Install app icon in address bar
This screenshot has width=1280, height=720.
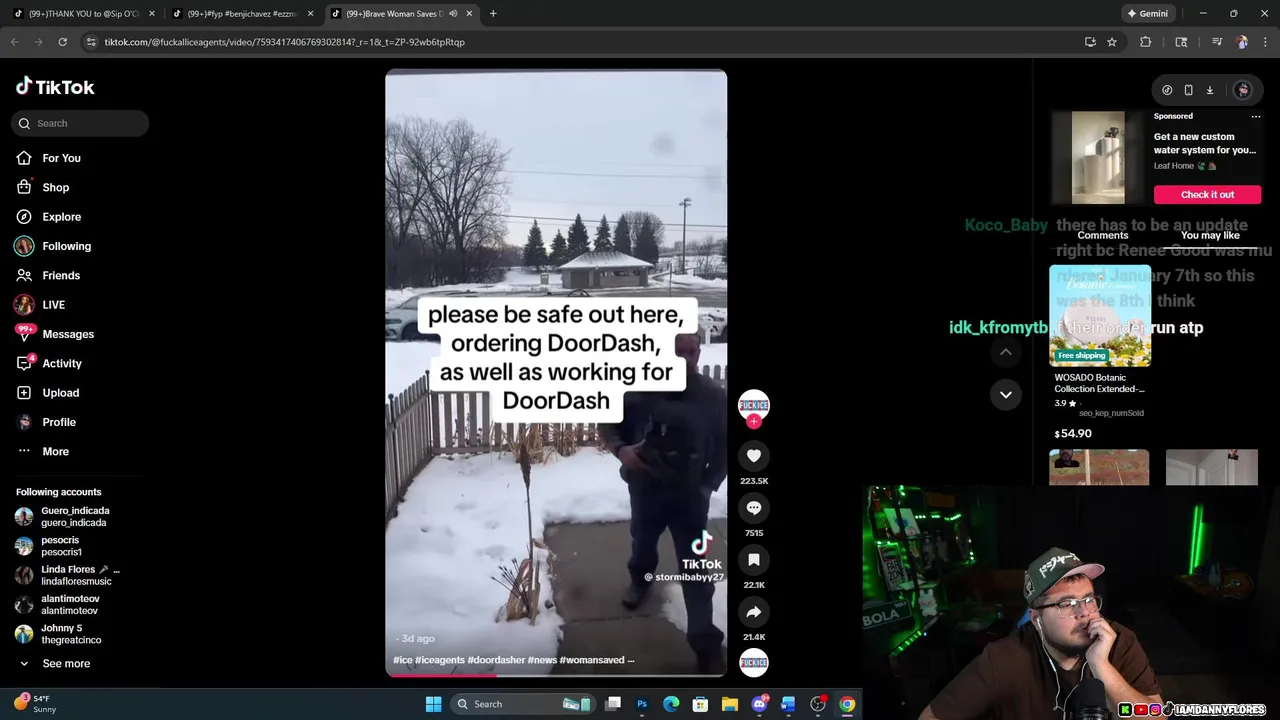[1090, 42]
